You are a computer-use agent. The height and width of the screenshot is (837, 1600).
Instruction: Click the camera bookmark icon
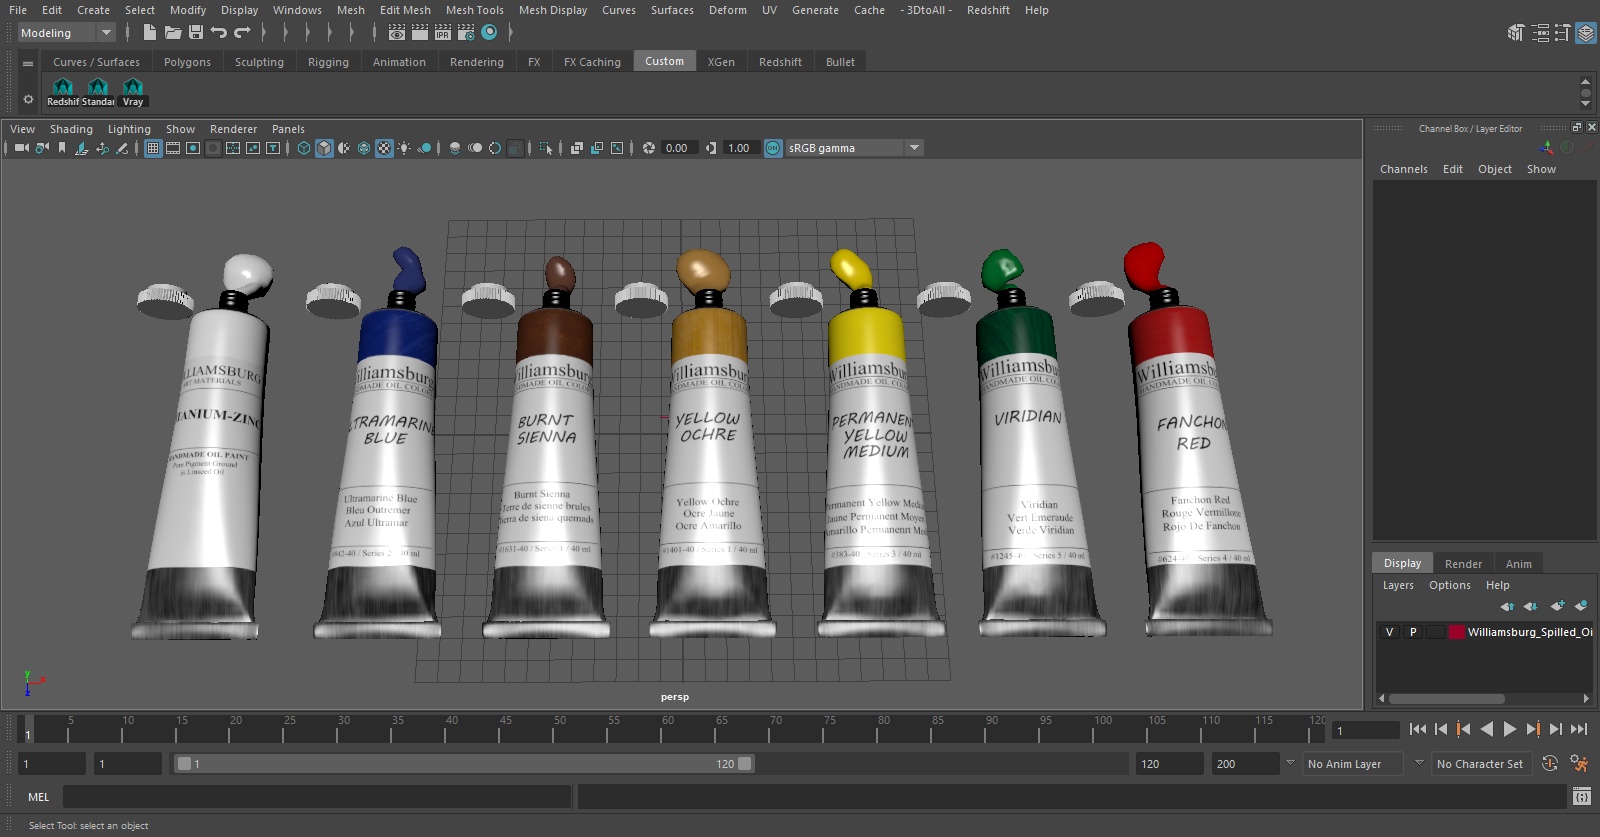(62, 148)
